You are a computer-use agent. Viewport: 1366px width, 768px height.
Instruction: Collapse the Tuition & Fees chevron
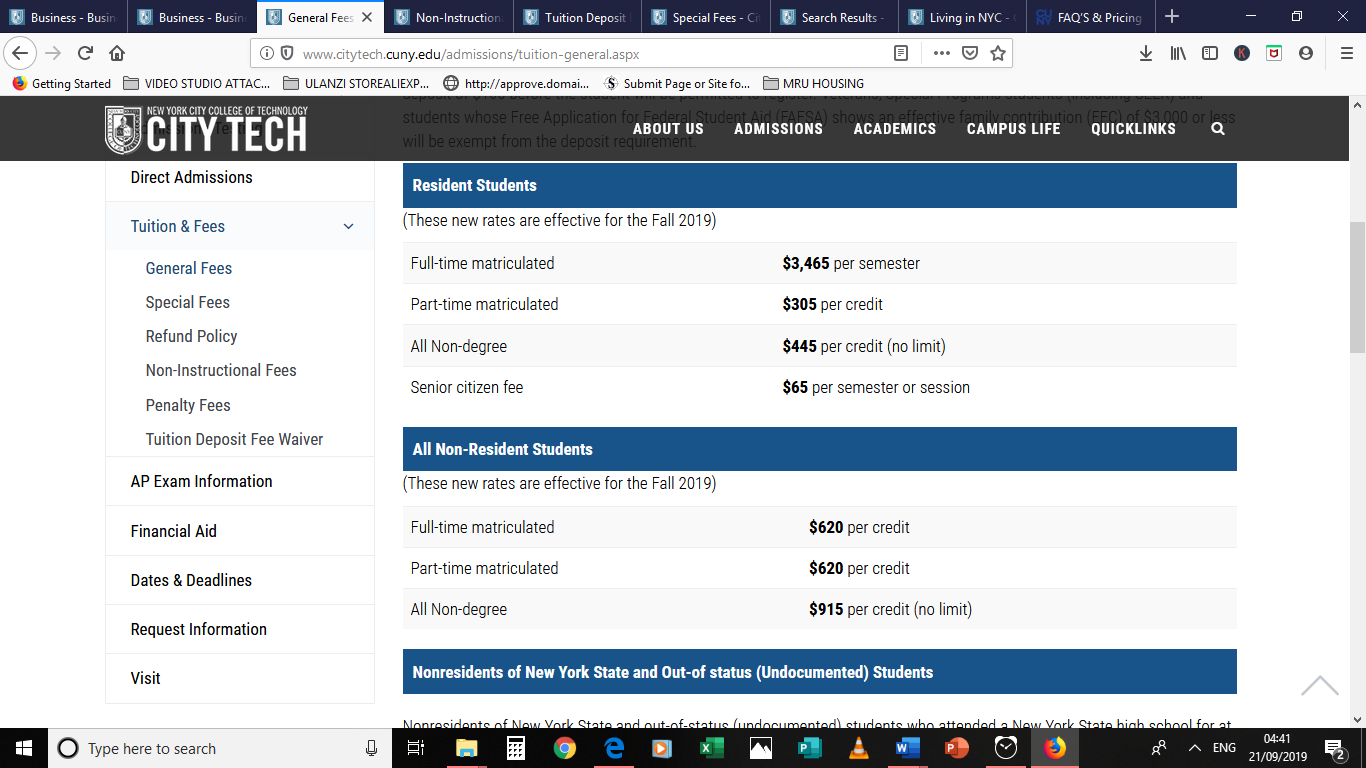pyautogui.click(x=348, y=227)
